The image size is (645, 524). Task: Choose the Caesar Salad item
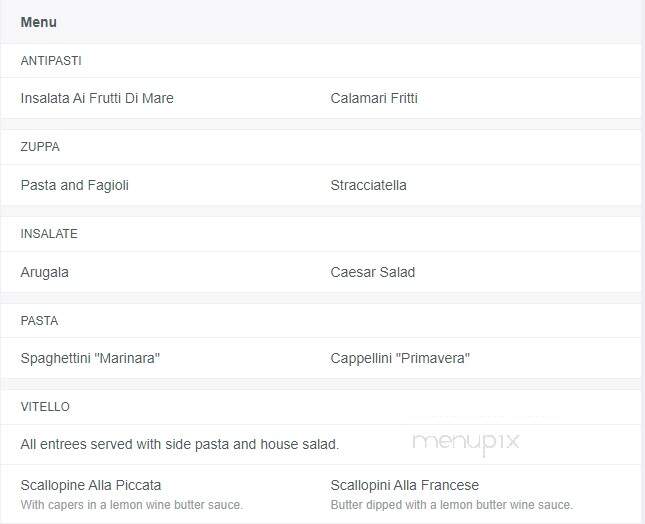click(373, 272)
